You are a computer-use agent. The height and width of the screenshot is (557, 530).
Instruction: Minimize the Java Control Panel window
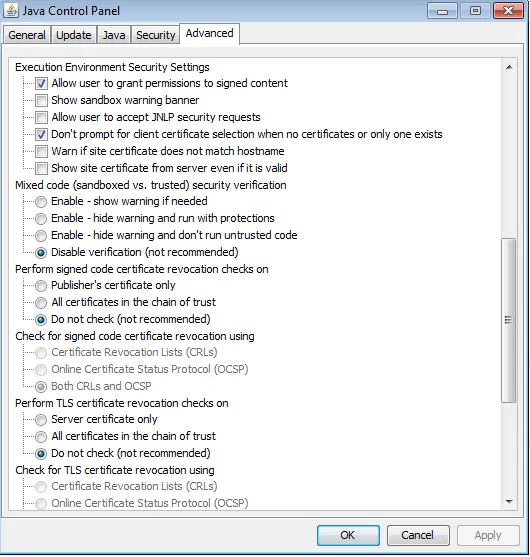coord(442,11)
